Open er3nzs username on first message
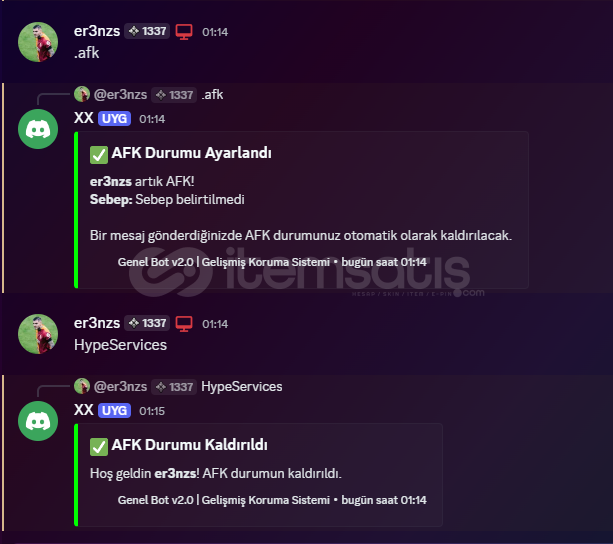 [x=97, y=31]
